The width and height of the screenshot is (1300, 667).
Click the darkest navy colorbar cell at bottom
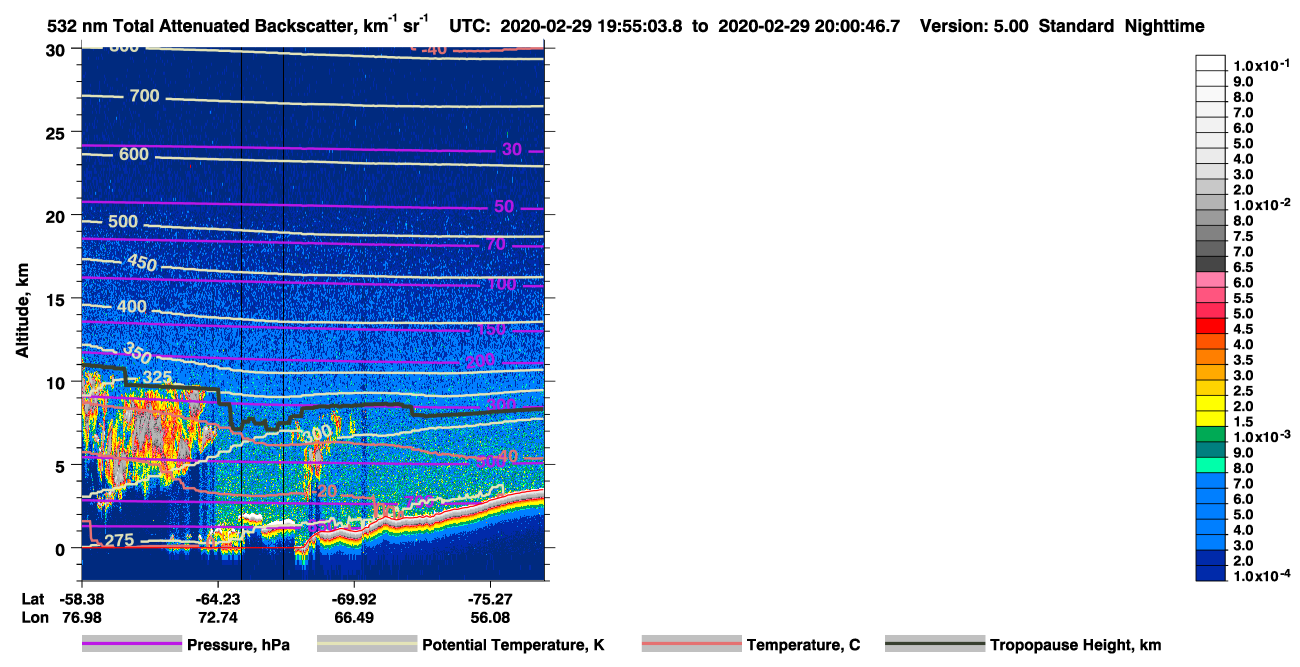pyautogui.click(x=1211, y=573)
